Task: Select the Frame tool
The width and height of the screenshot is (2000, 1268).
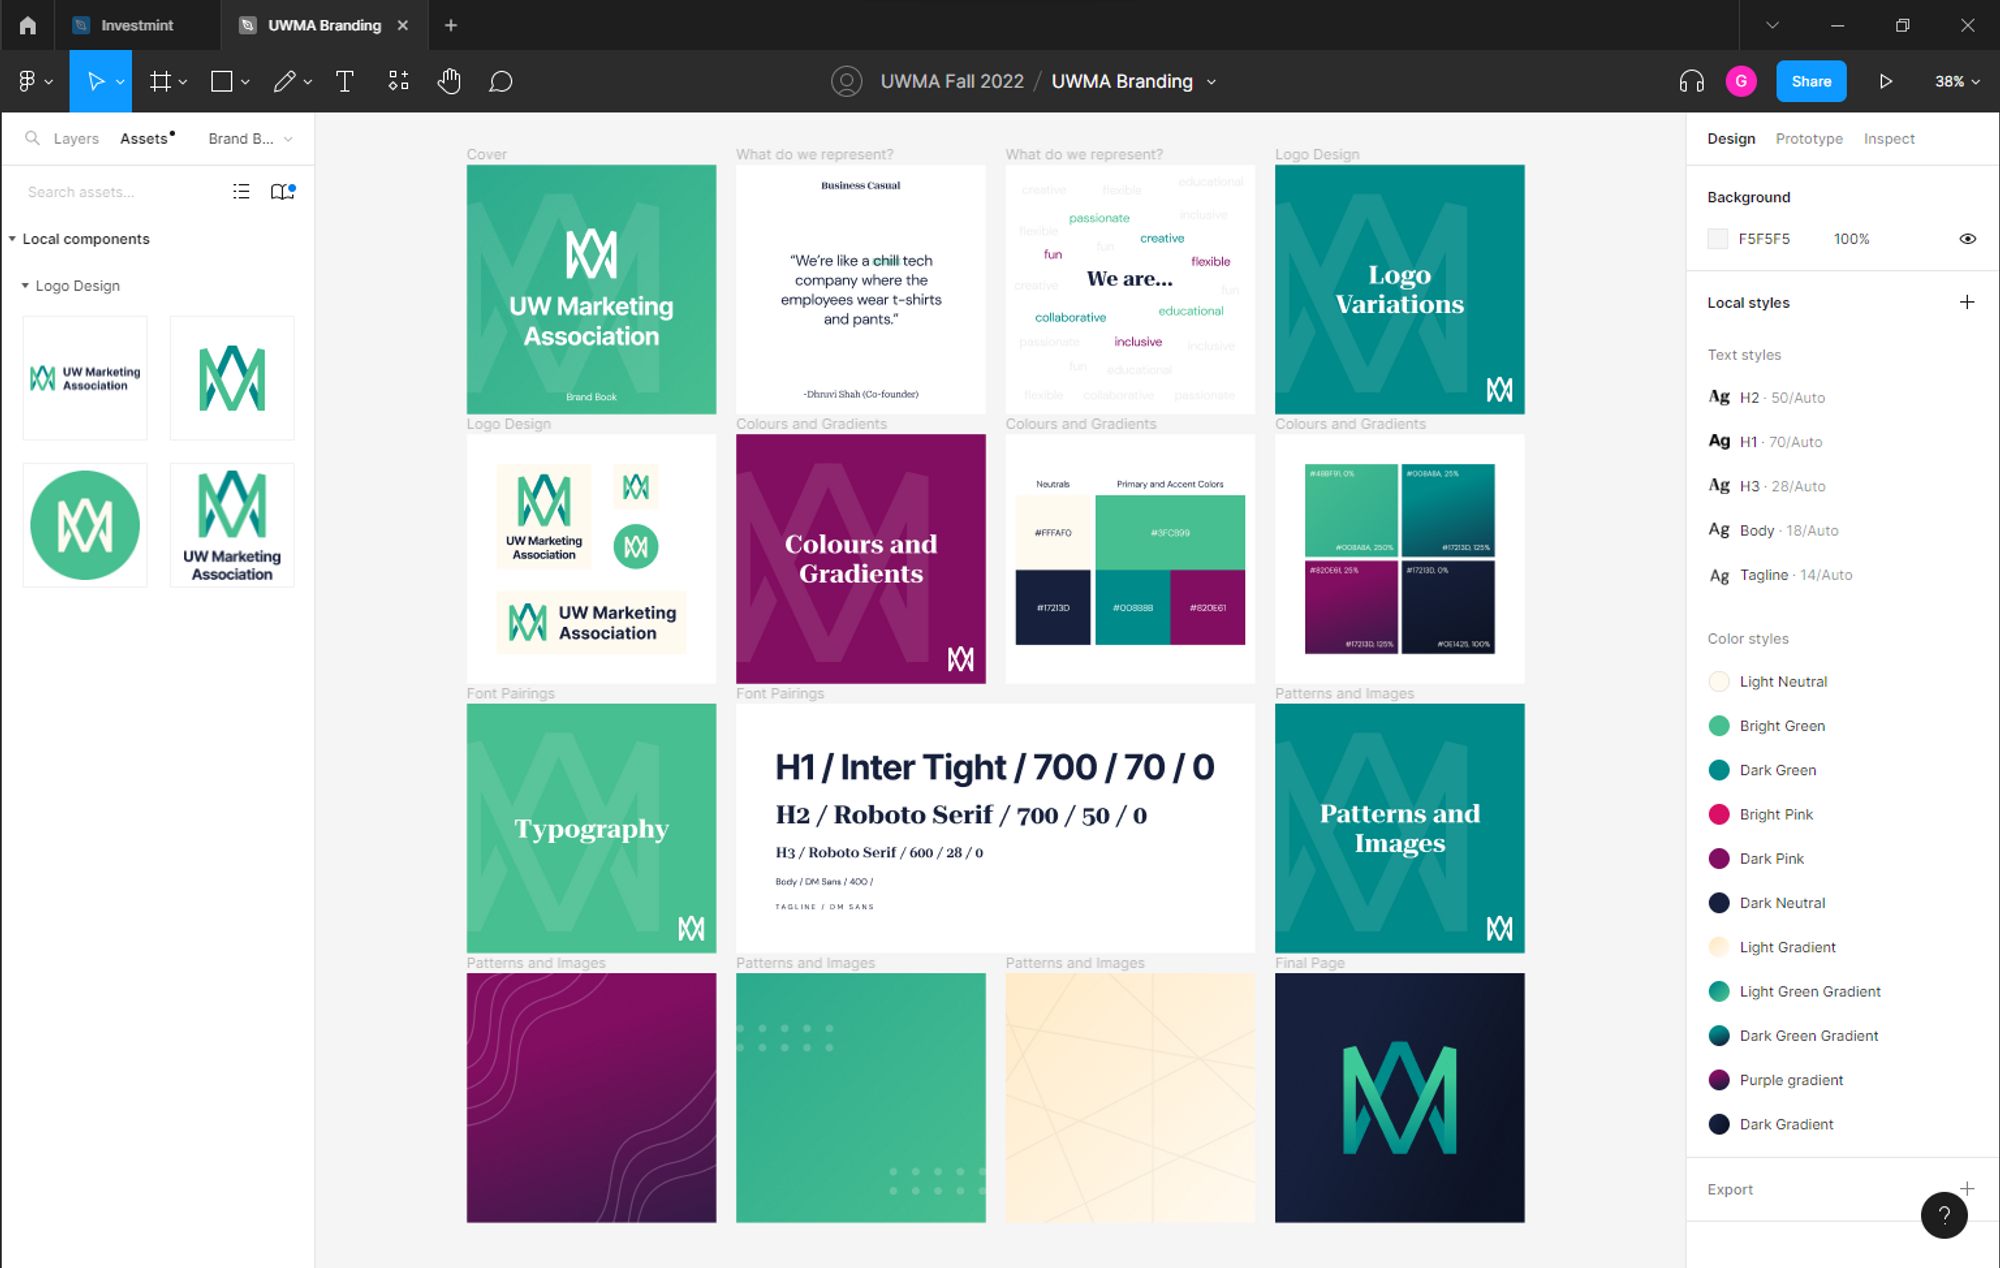Action: [x=160, y=81]
